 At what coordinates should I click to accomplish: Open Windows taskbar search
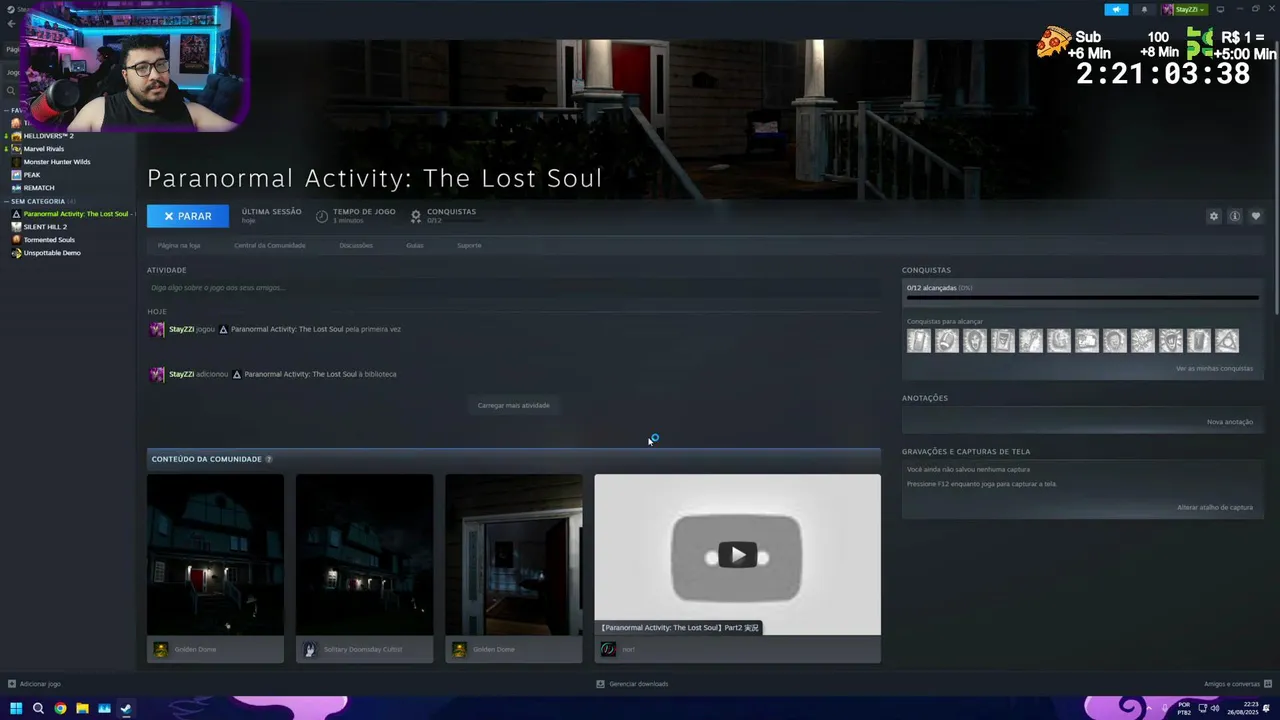(38, 708)
